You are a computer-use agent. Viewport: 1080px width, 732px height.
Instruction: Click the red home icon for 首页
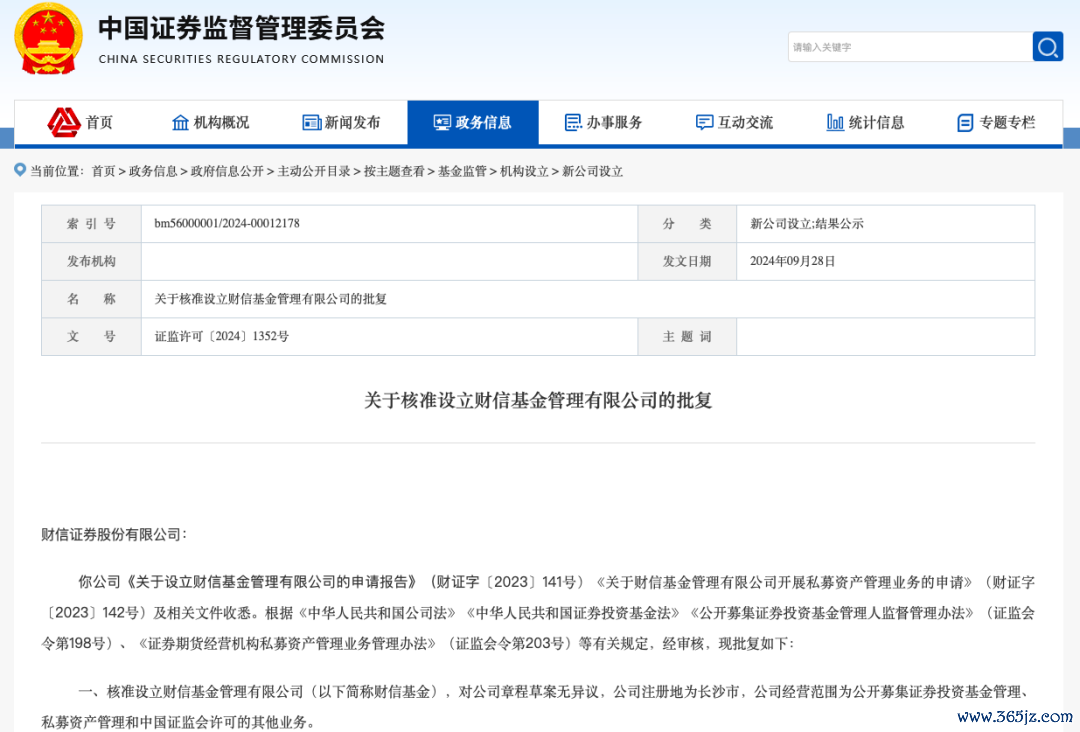[64, 122]
